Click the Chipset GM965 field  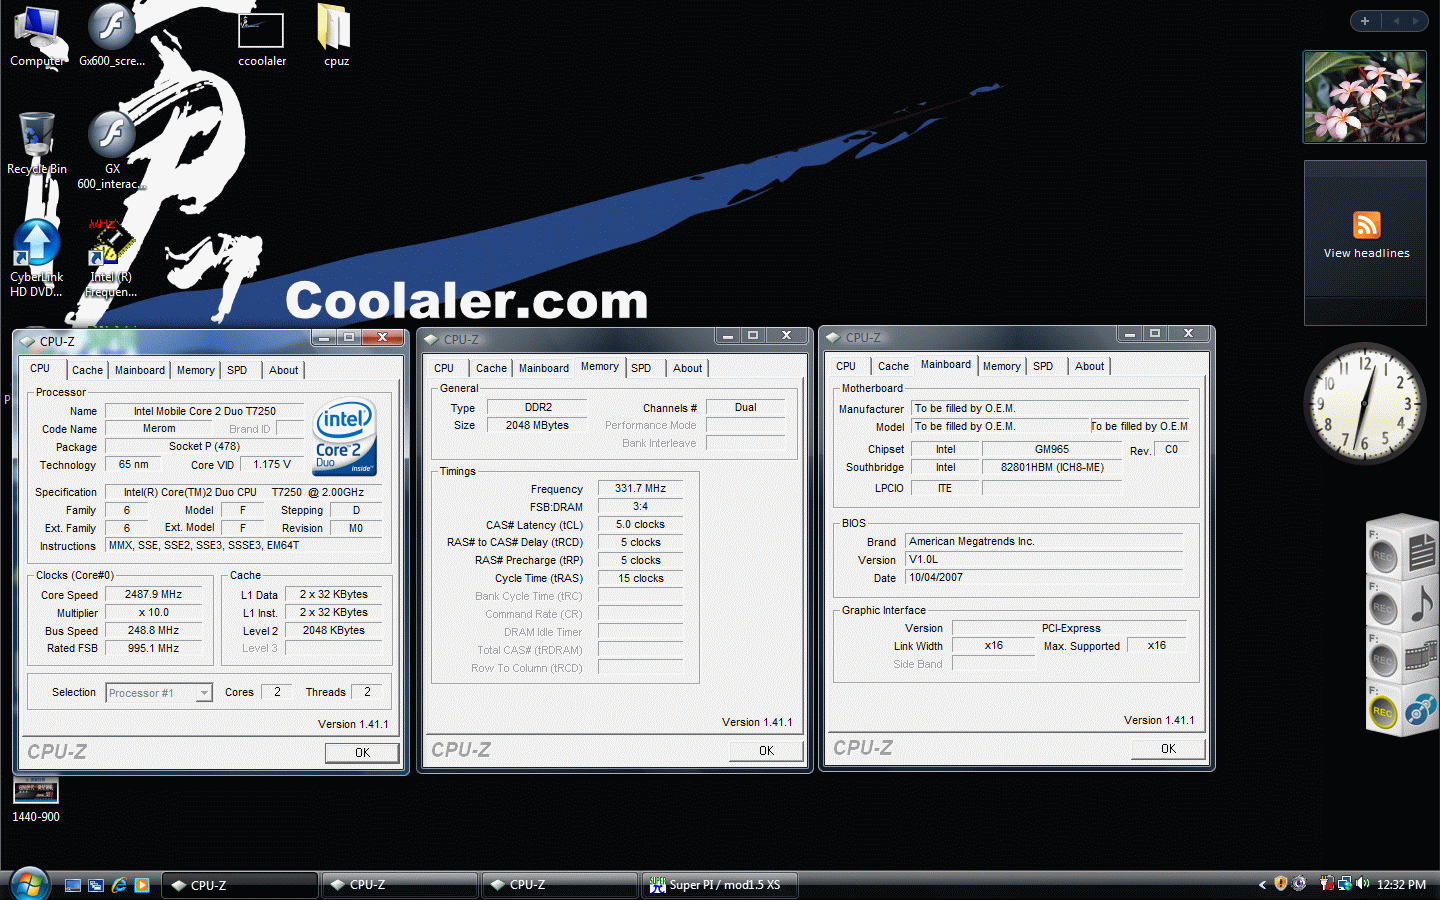click(x=1051, y=449)
